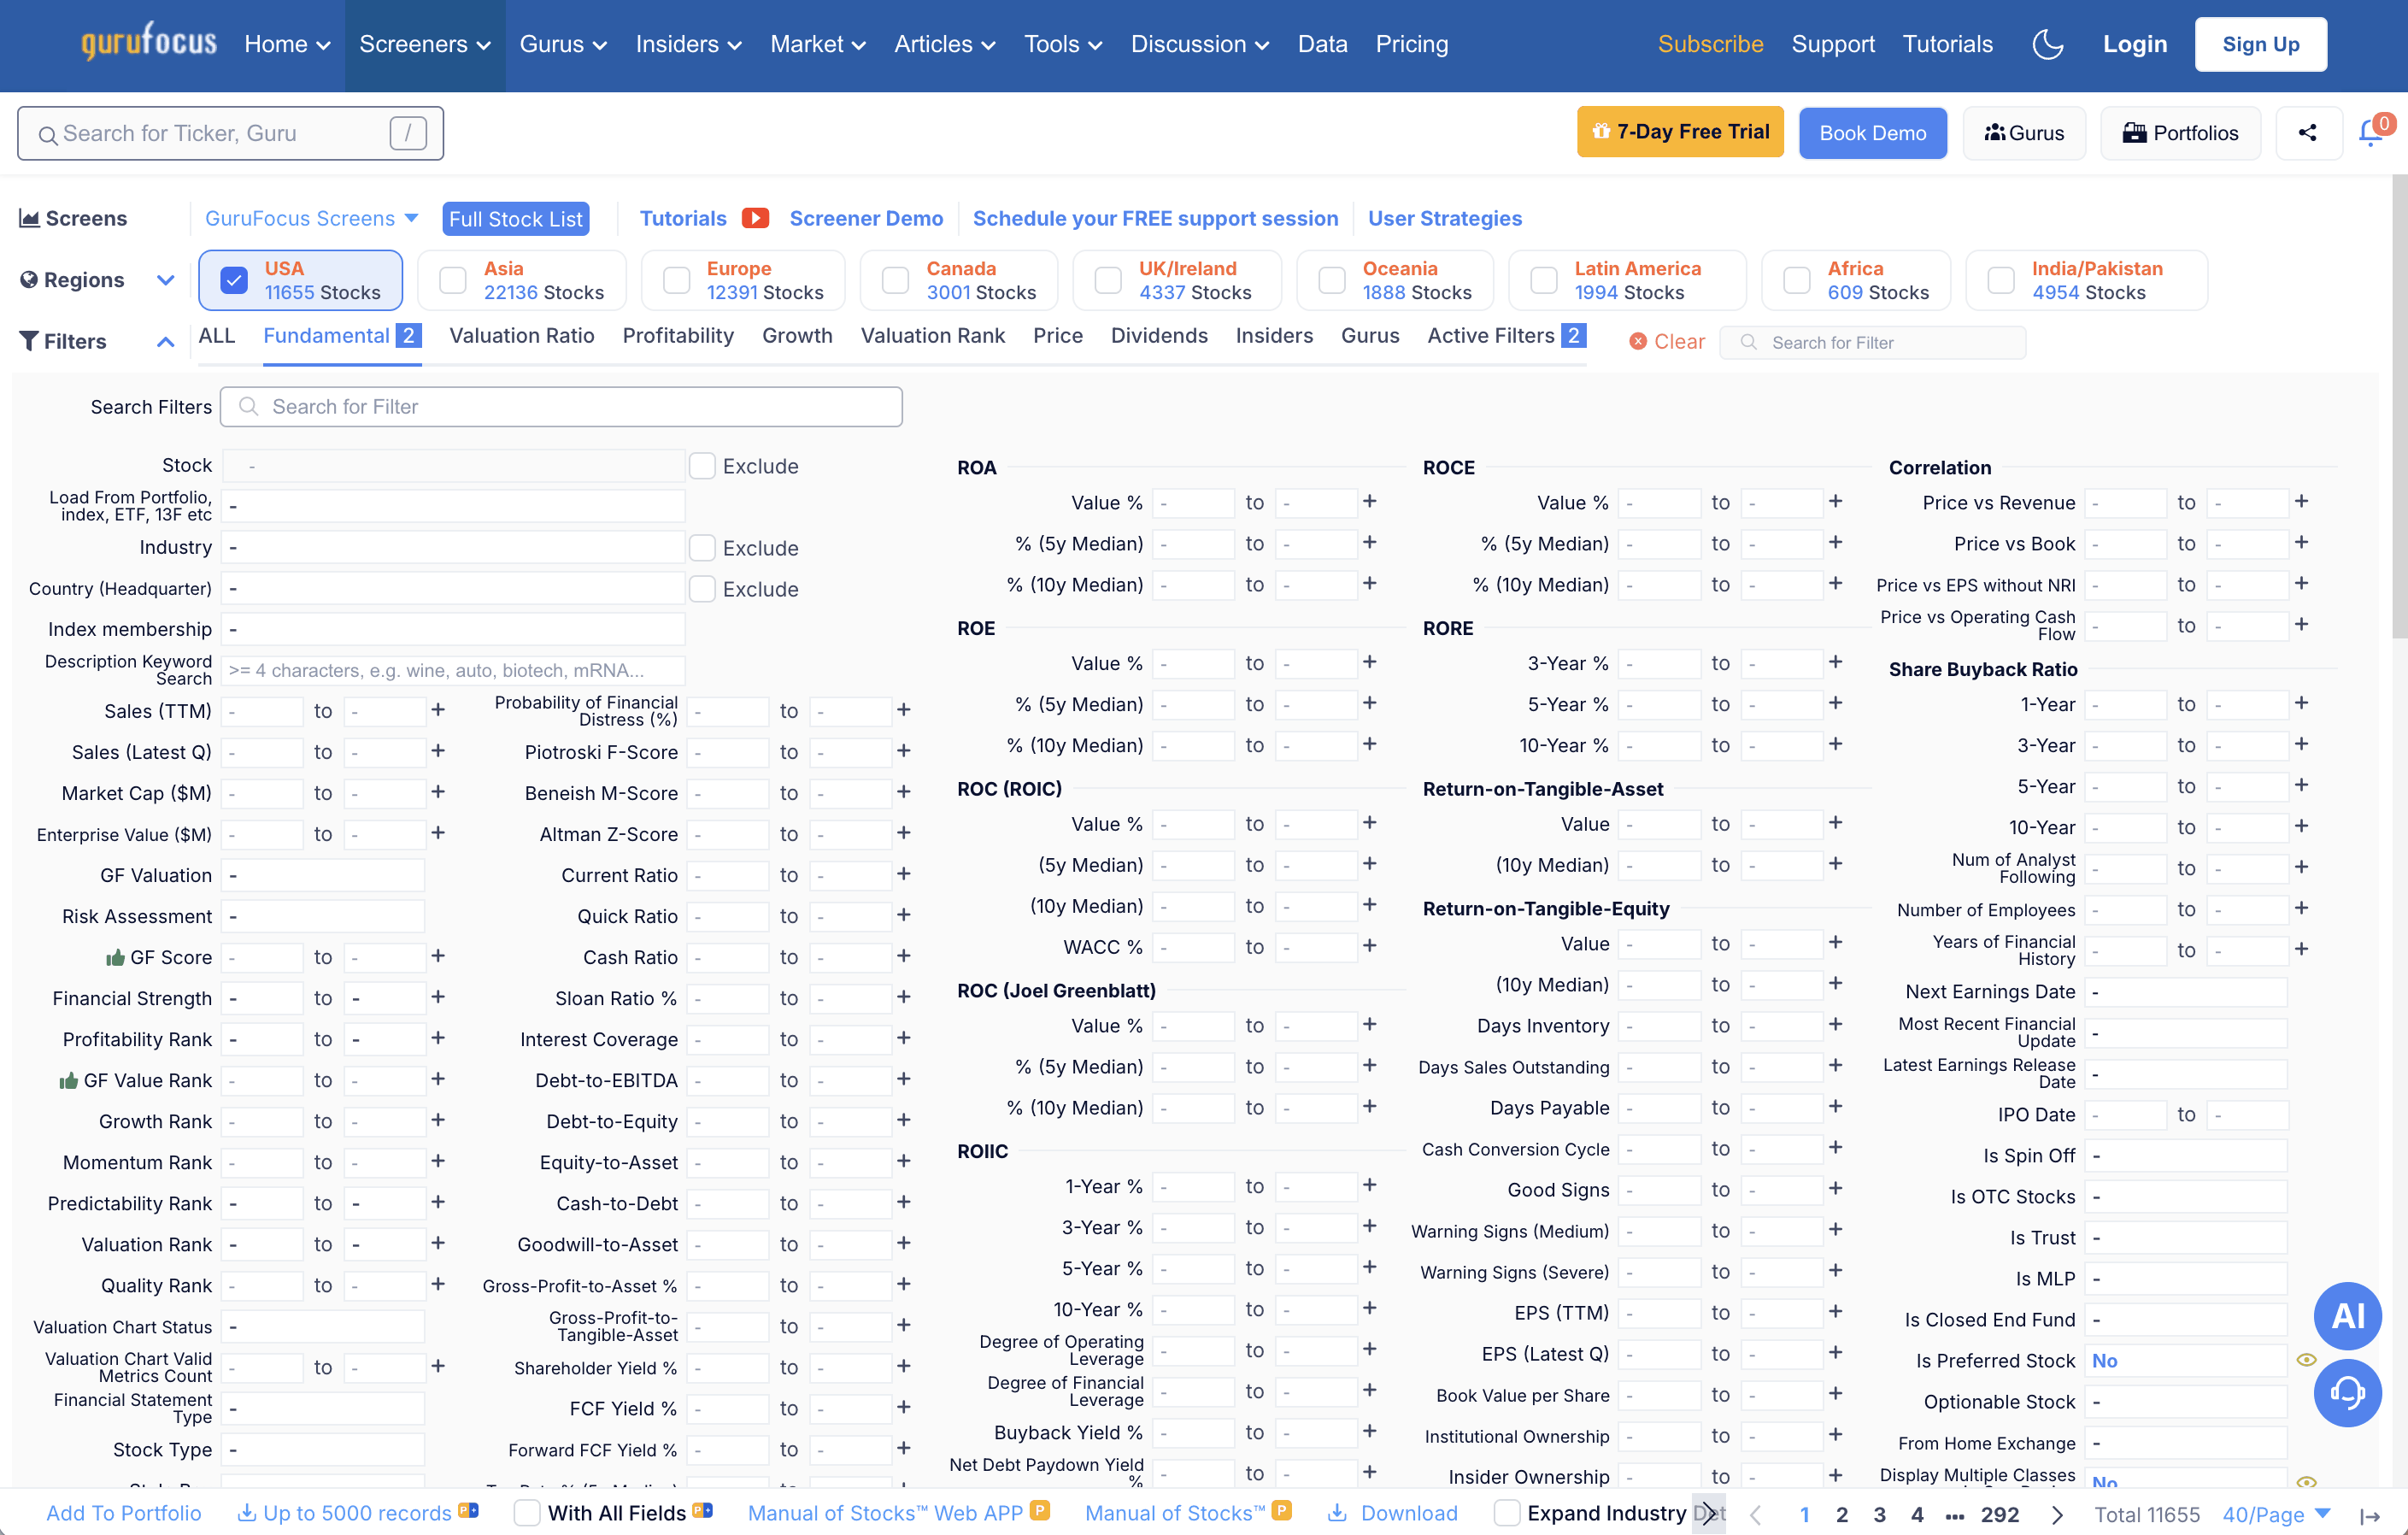Switch to Profitability tab
The width and height of the screenshot is (2408, 1535).
tap(678, 335)
